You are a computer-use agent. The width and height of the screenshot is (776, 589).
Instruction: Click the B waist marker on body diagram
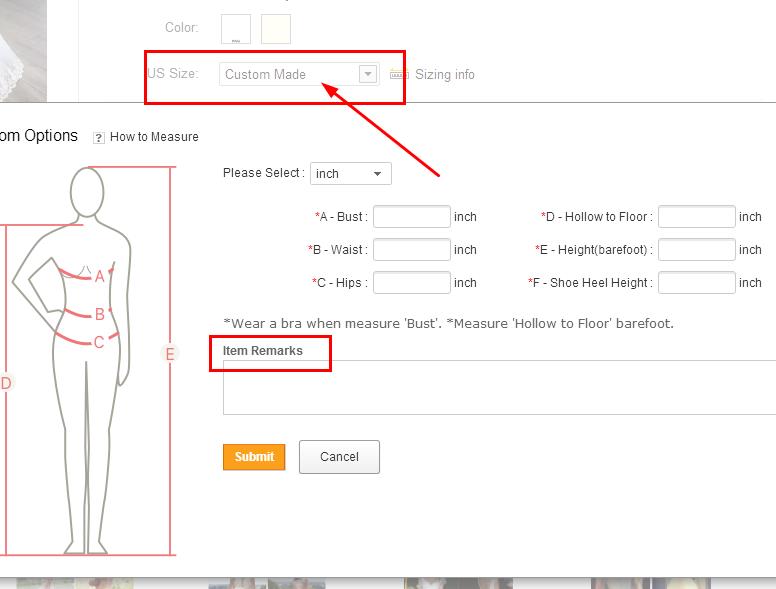100,315
